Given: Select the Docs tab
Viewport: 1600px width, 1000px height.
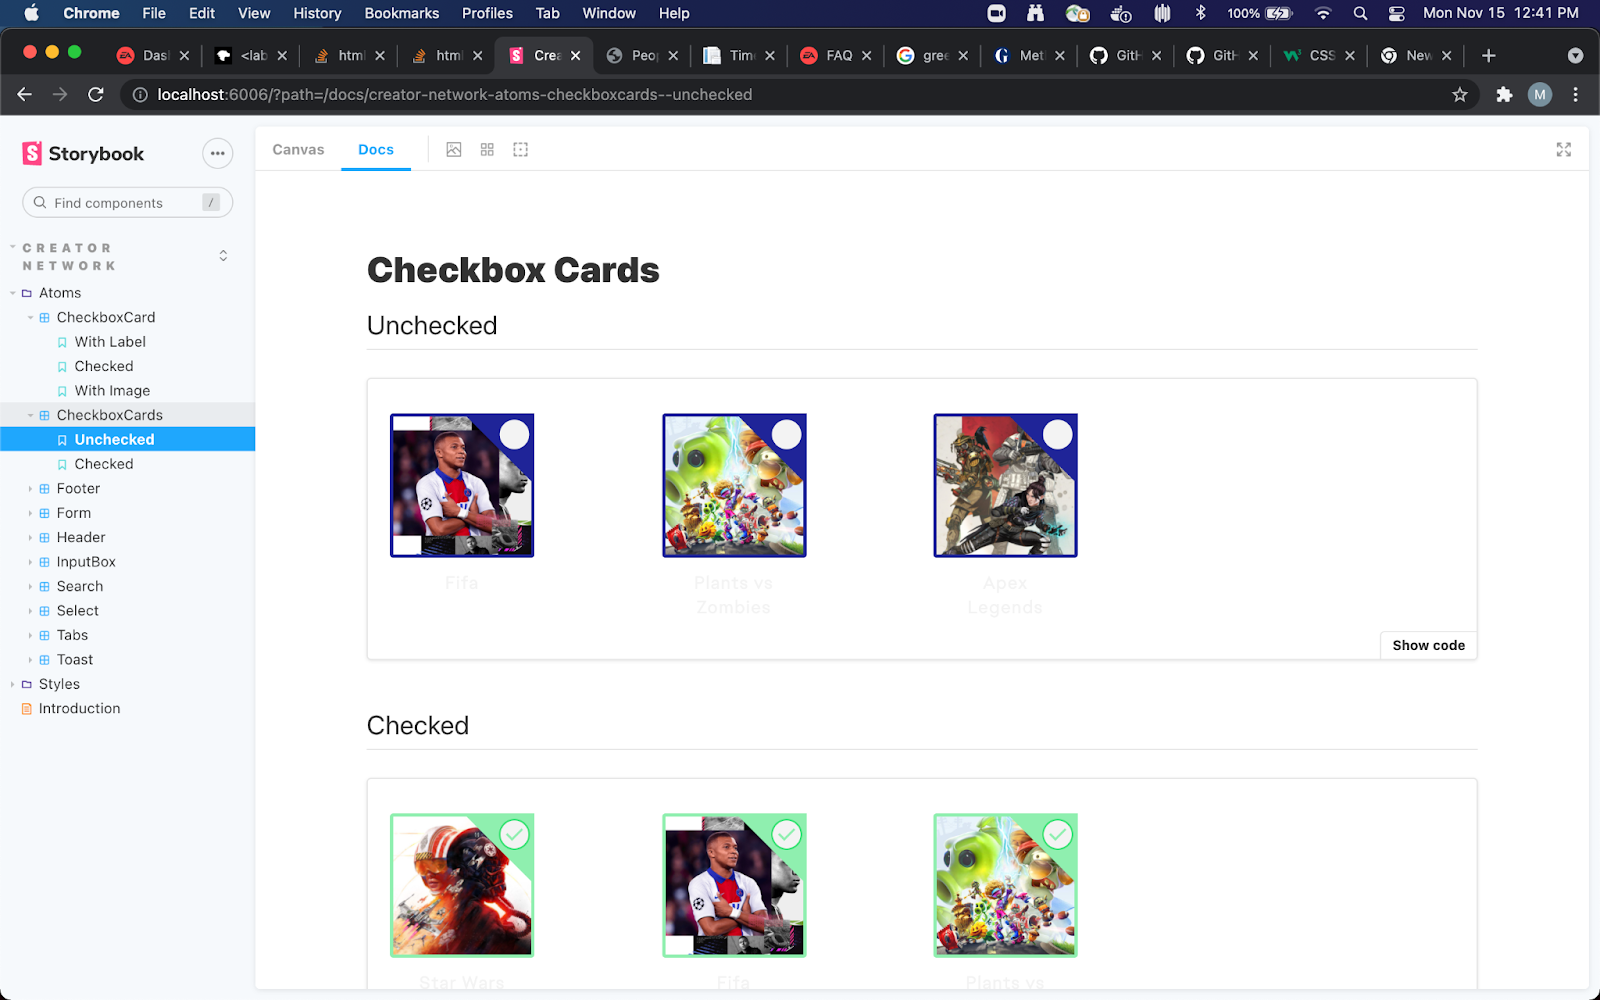Looking at the screenshot, I should coord(376,150).
